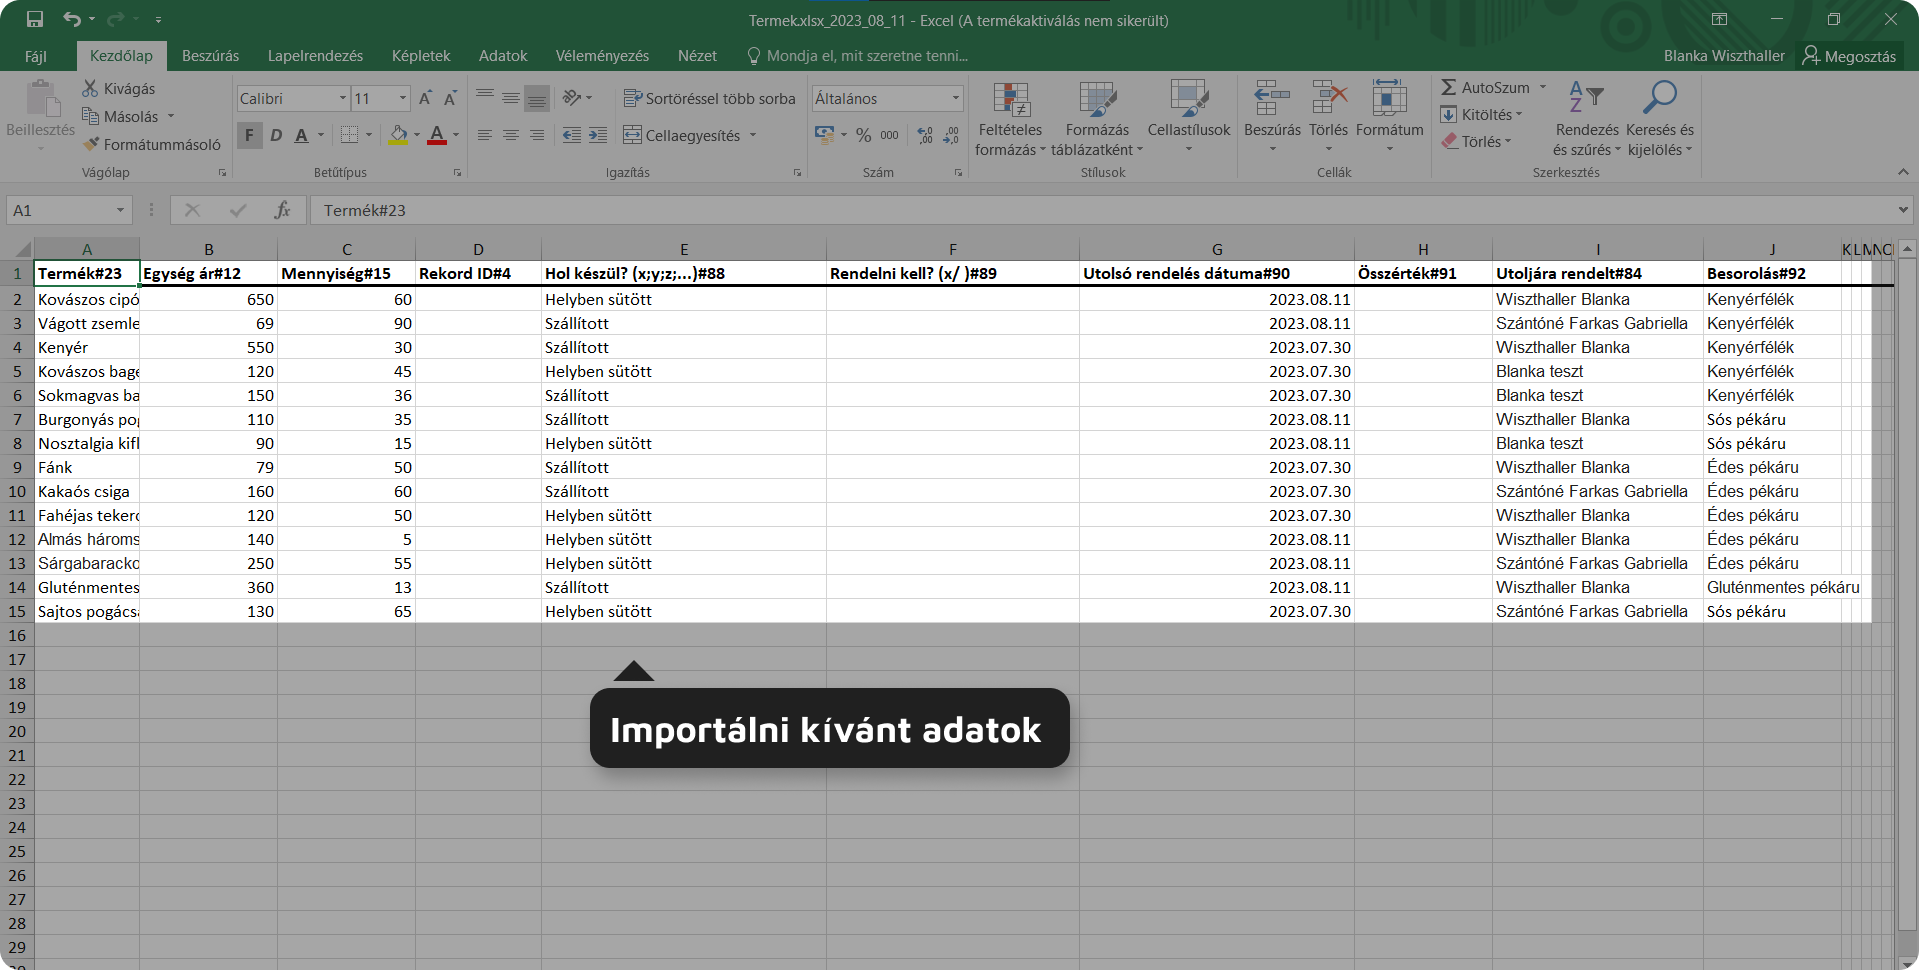This screenshot has width=1919, height=970.
Task: Expand the Cellaegyesítés merge dropdown arrow
Action: (x=753, y=135)
